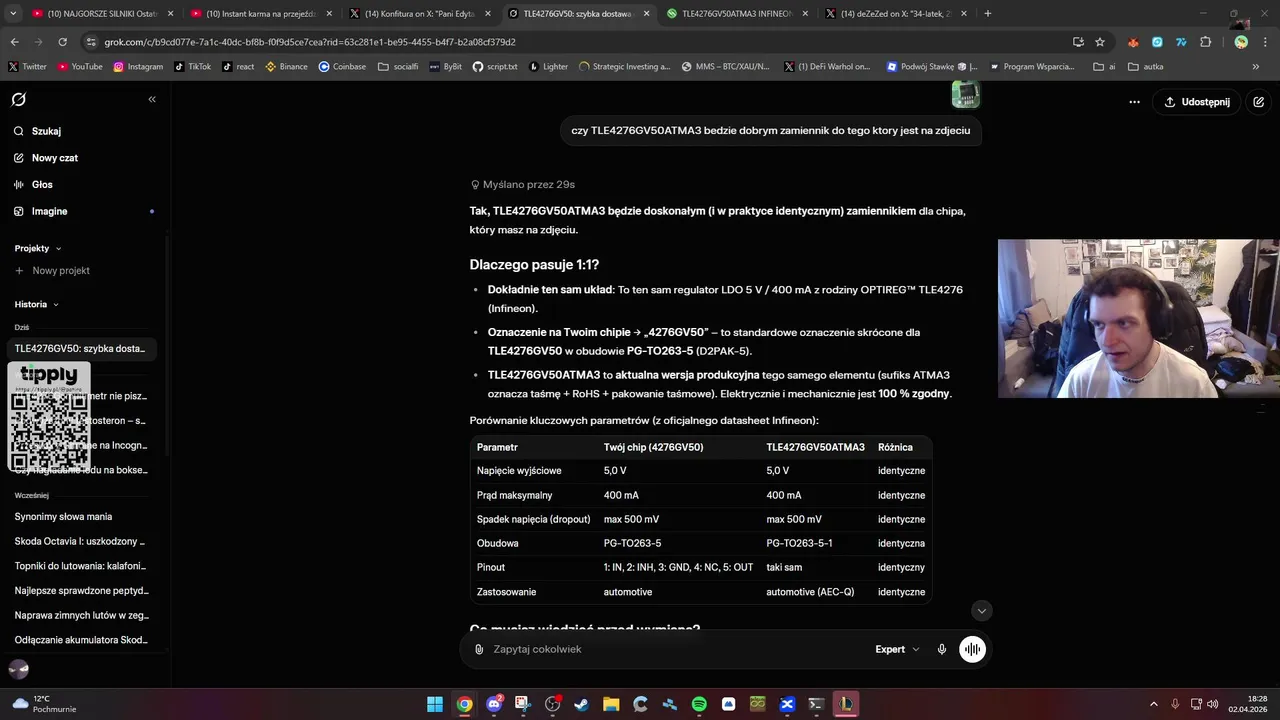The width and height of the screenshot is (1280, 720).
Task: Show hidden tray icons chevron
Action: pyautogui.click(x=1154, y=704)
